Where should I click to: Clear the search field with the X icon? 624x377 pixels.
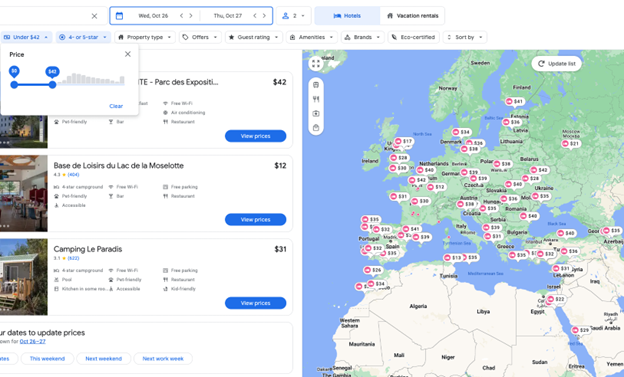click(x=94, y=16)
